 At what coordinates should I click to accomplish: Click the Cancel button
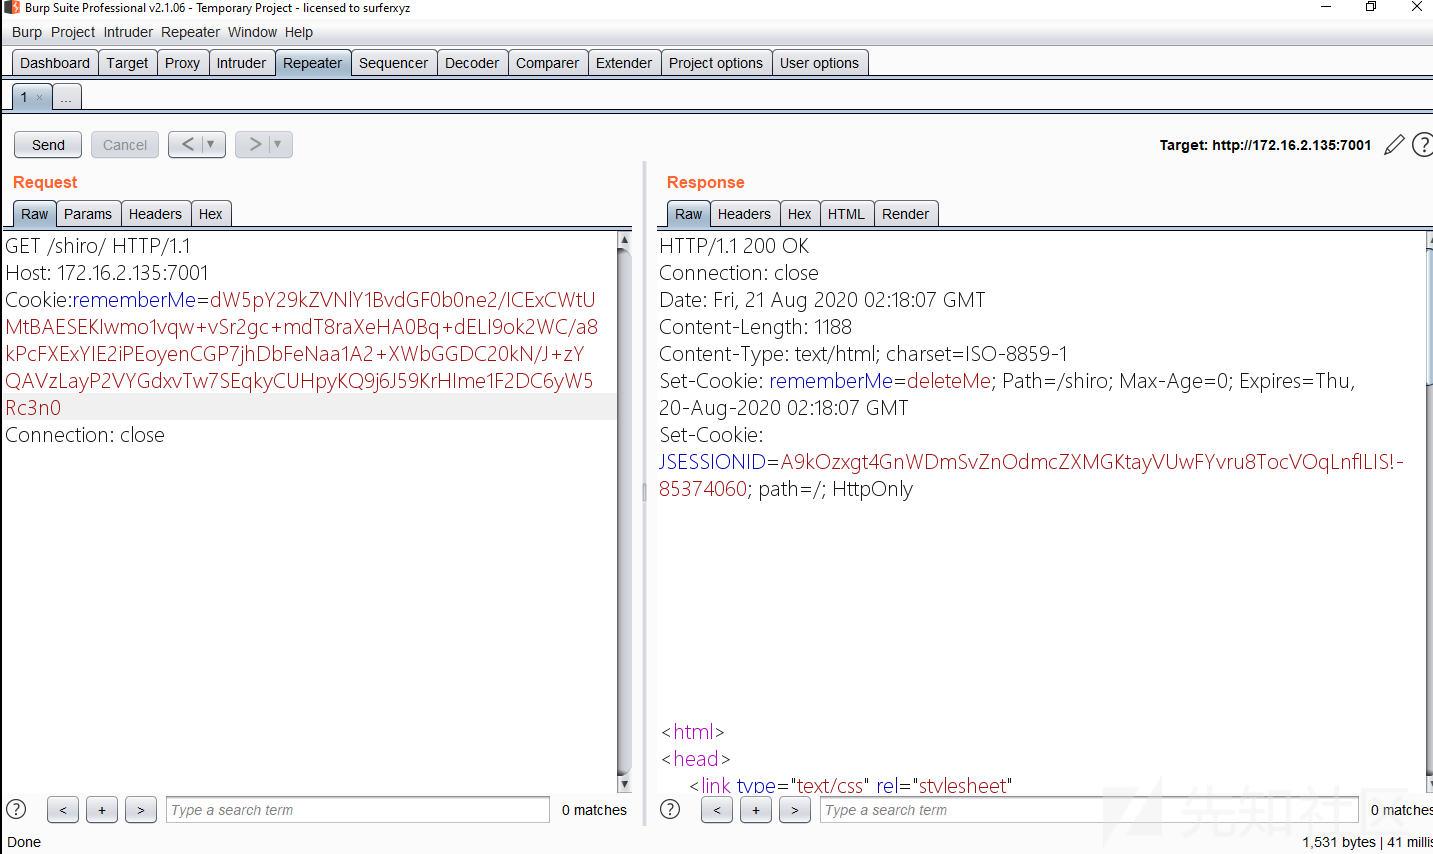pos(125,145)
